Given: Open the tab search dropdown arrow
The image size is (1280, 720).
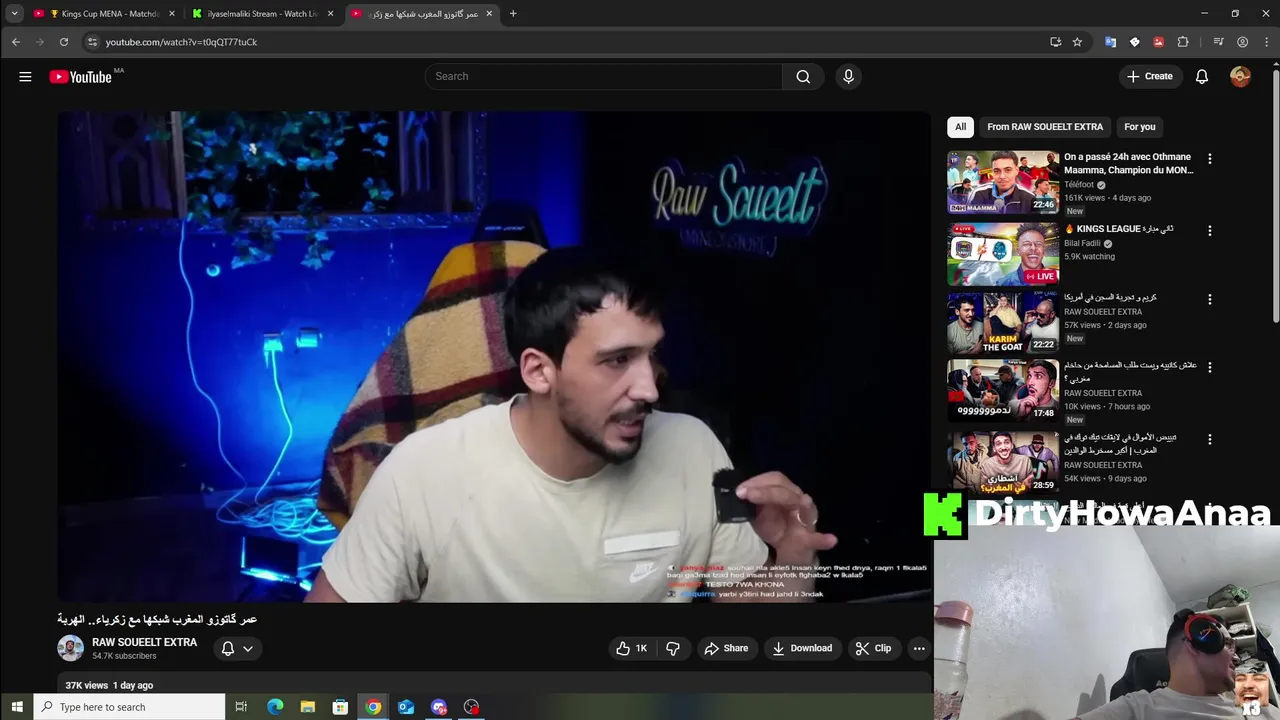Looking at the screenshot, I should (x=14, y=14).
